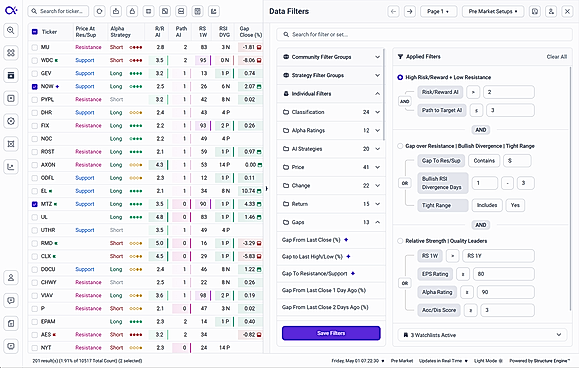
Task: Click the export tray toolbar icon
Action: click(116, 11)
